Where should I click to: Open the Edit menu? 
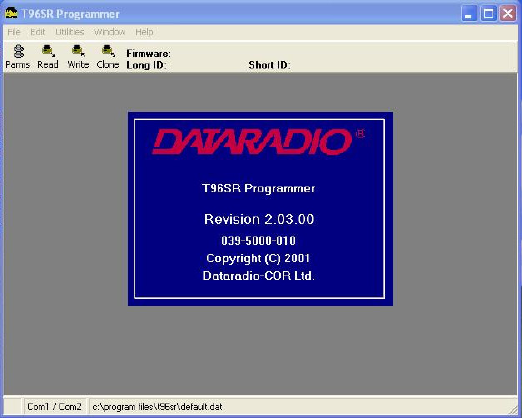point(37,32)
